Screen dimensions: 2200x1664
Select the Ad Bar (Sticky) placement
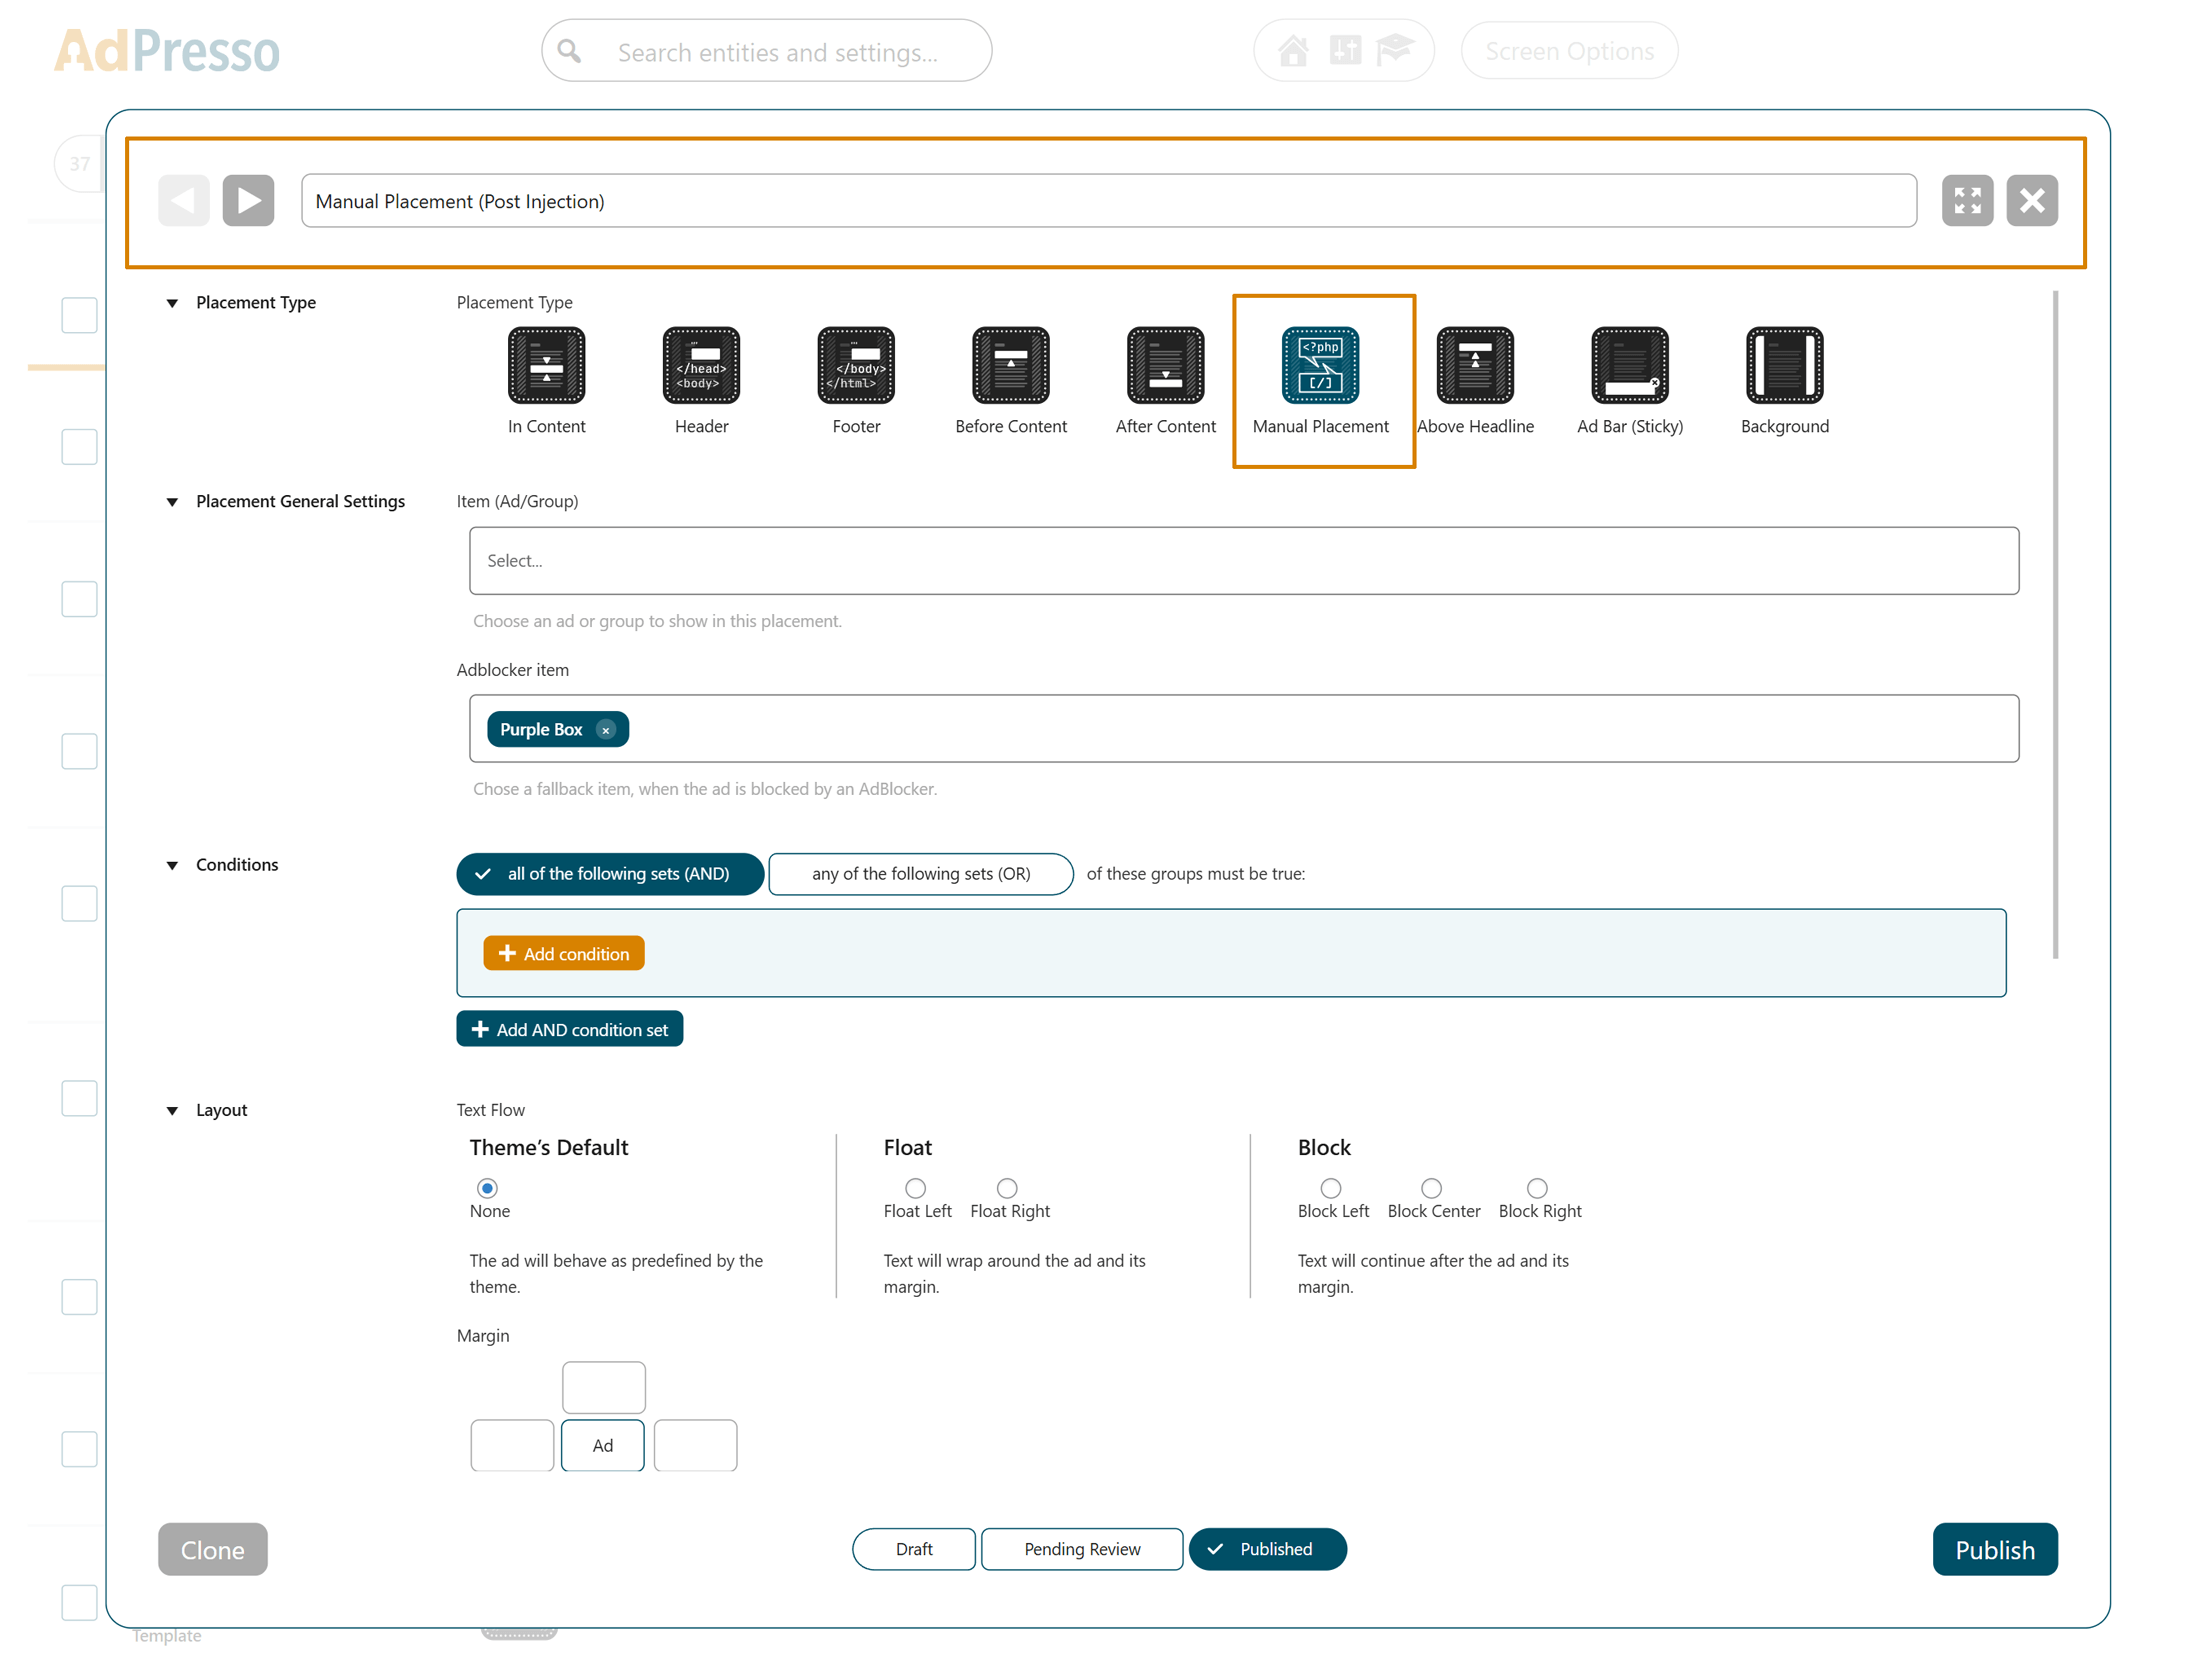(1629, 366)
